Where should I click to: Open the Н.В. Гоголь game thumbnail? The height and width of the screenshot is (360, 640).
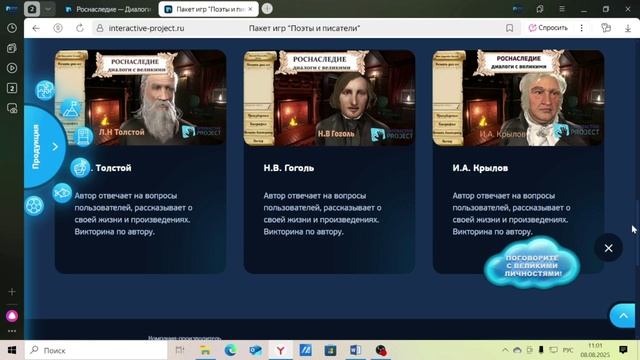pyautogui.click(x=329, y=98)
